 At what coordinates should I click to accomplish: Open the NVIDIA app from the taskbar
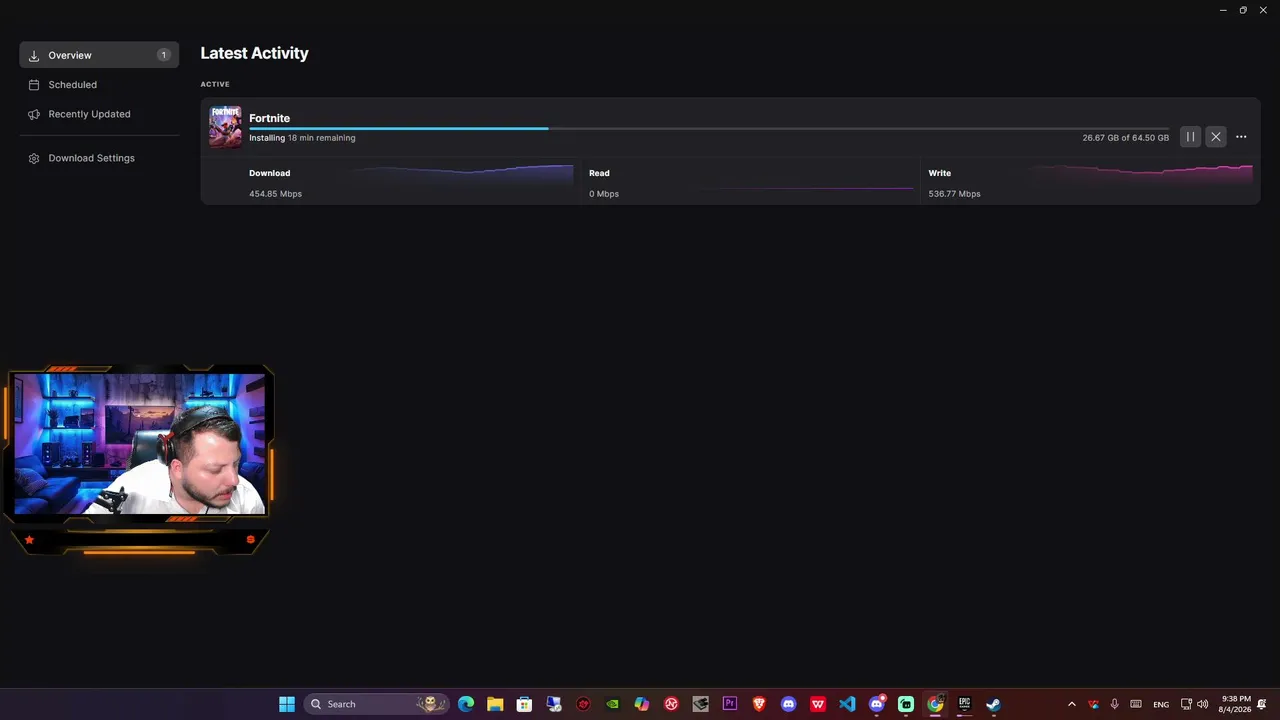(613, 704)
